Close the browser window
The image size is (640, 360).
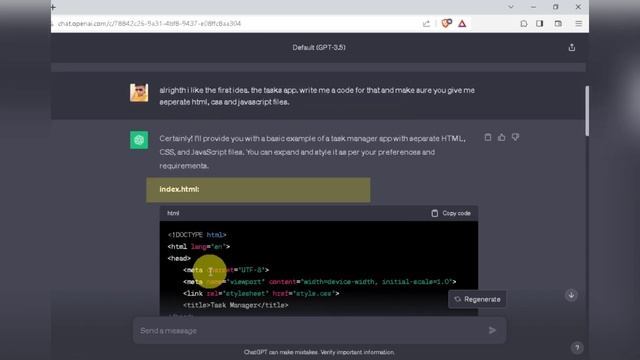pyautogui.click(x=578, y=7)
